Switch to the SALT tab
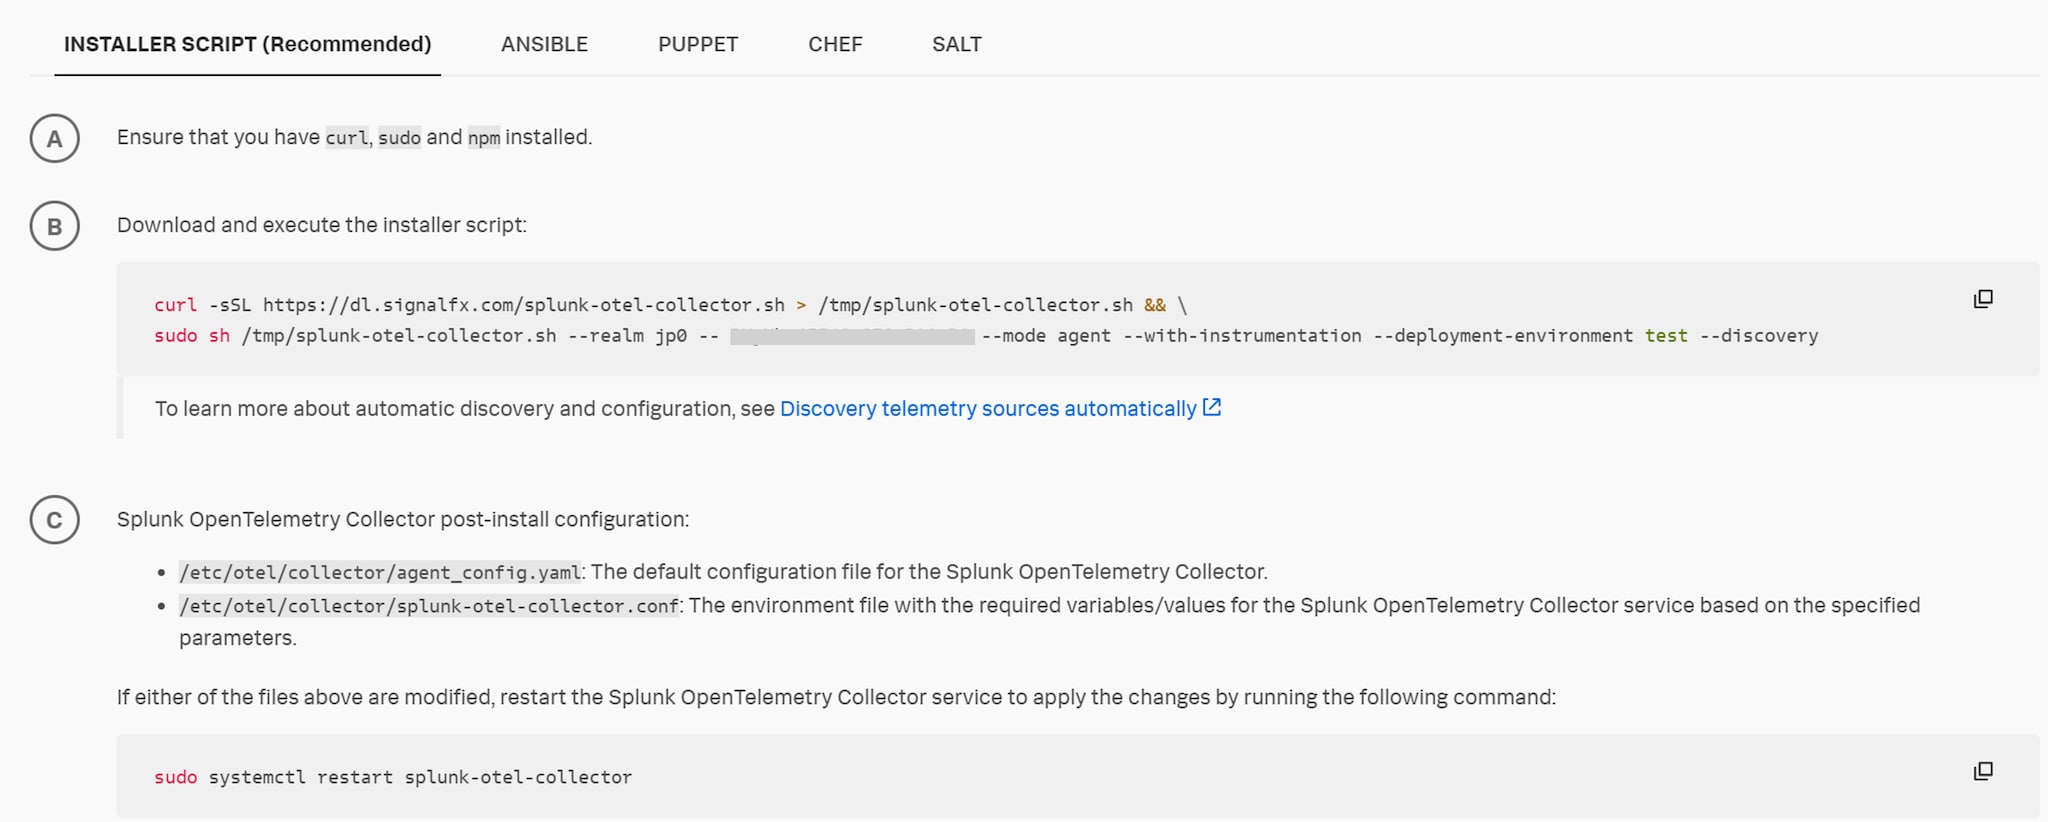This screenshot has width=2048, height=822. (957, 44)
